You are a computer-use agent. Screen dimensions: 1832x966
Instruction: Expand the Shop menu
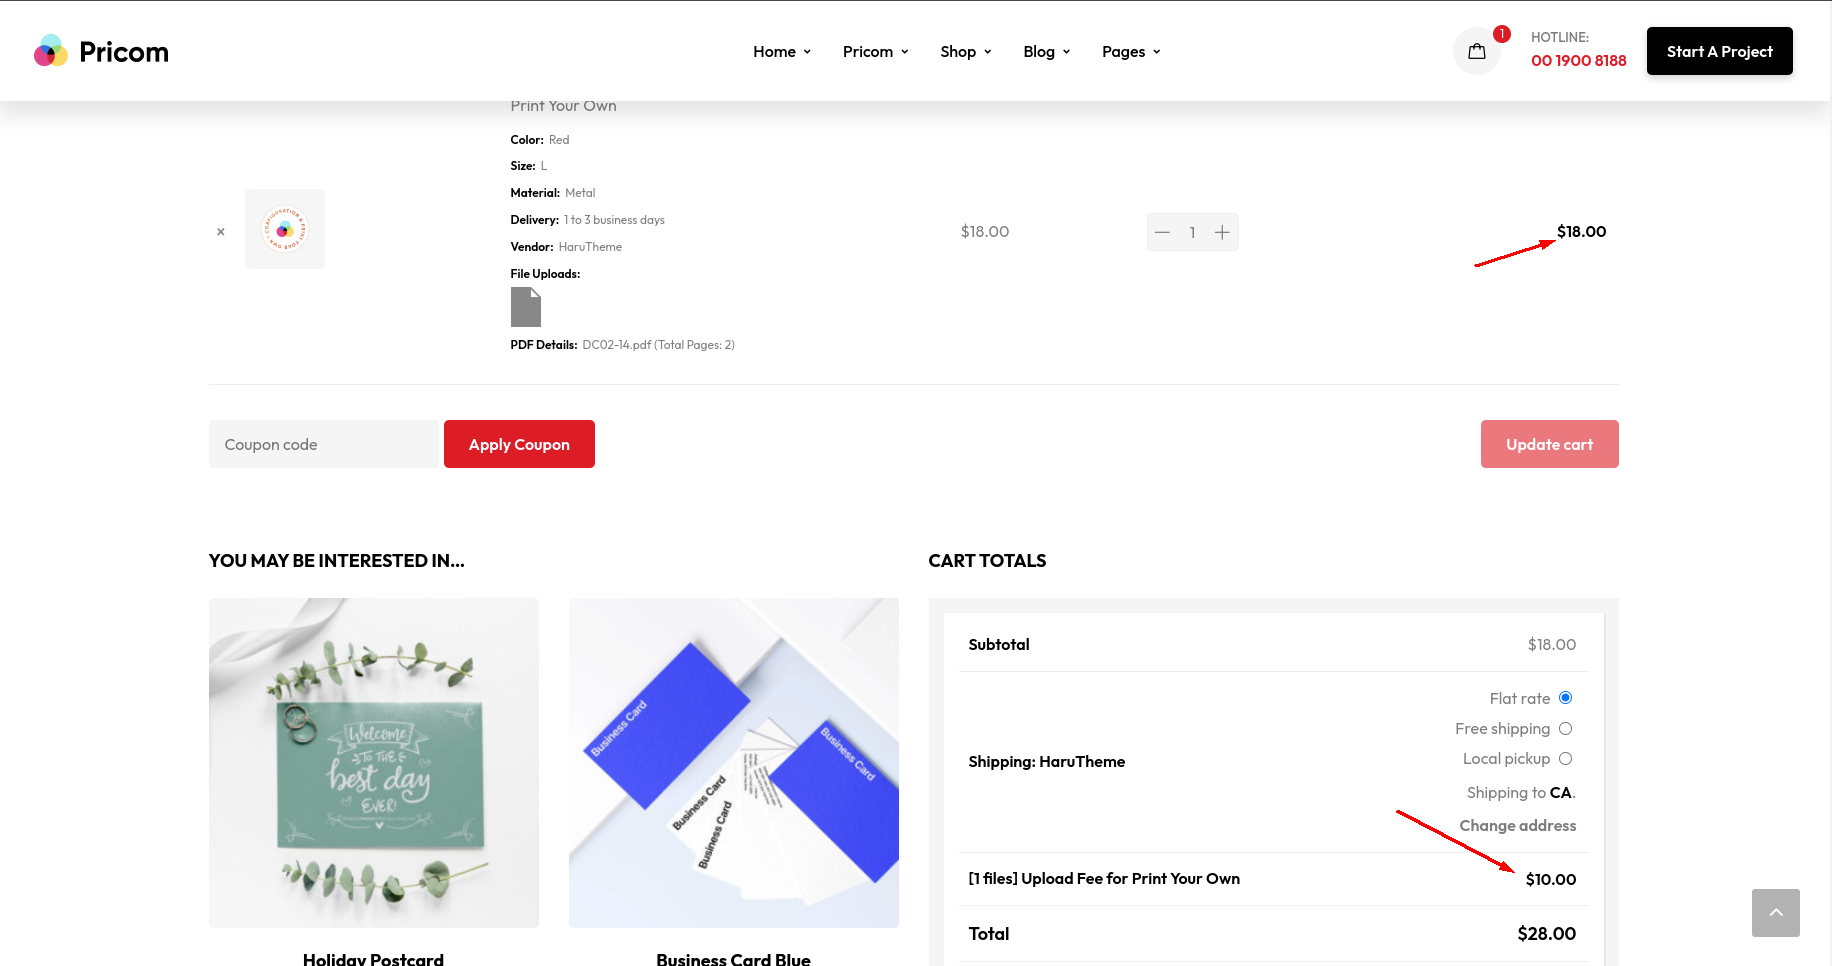(x=966, y=52)
